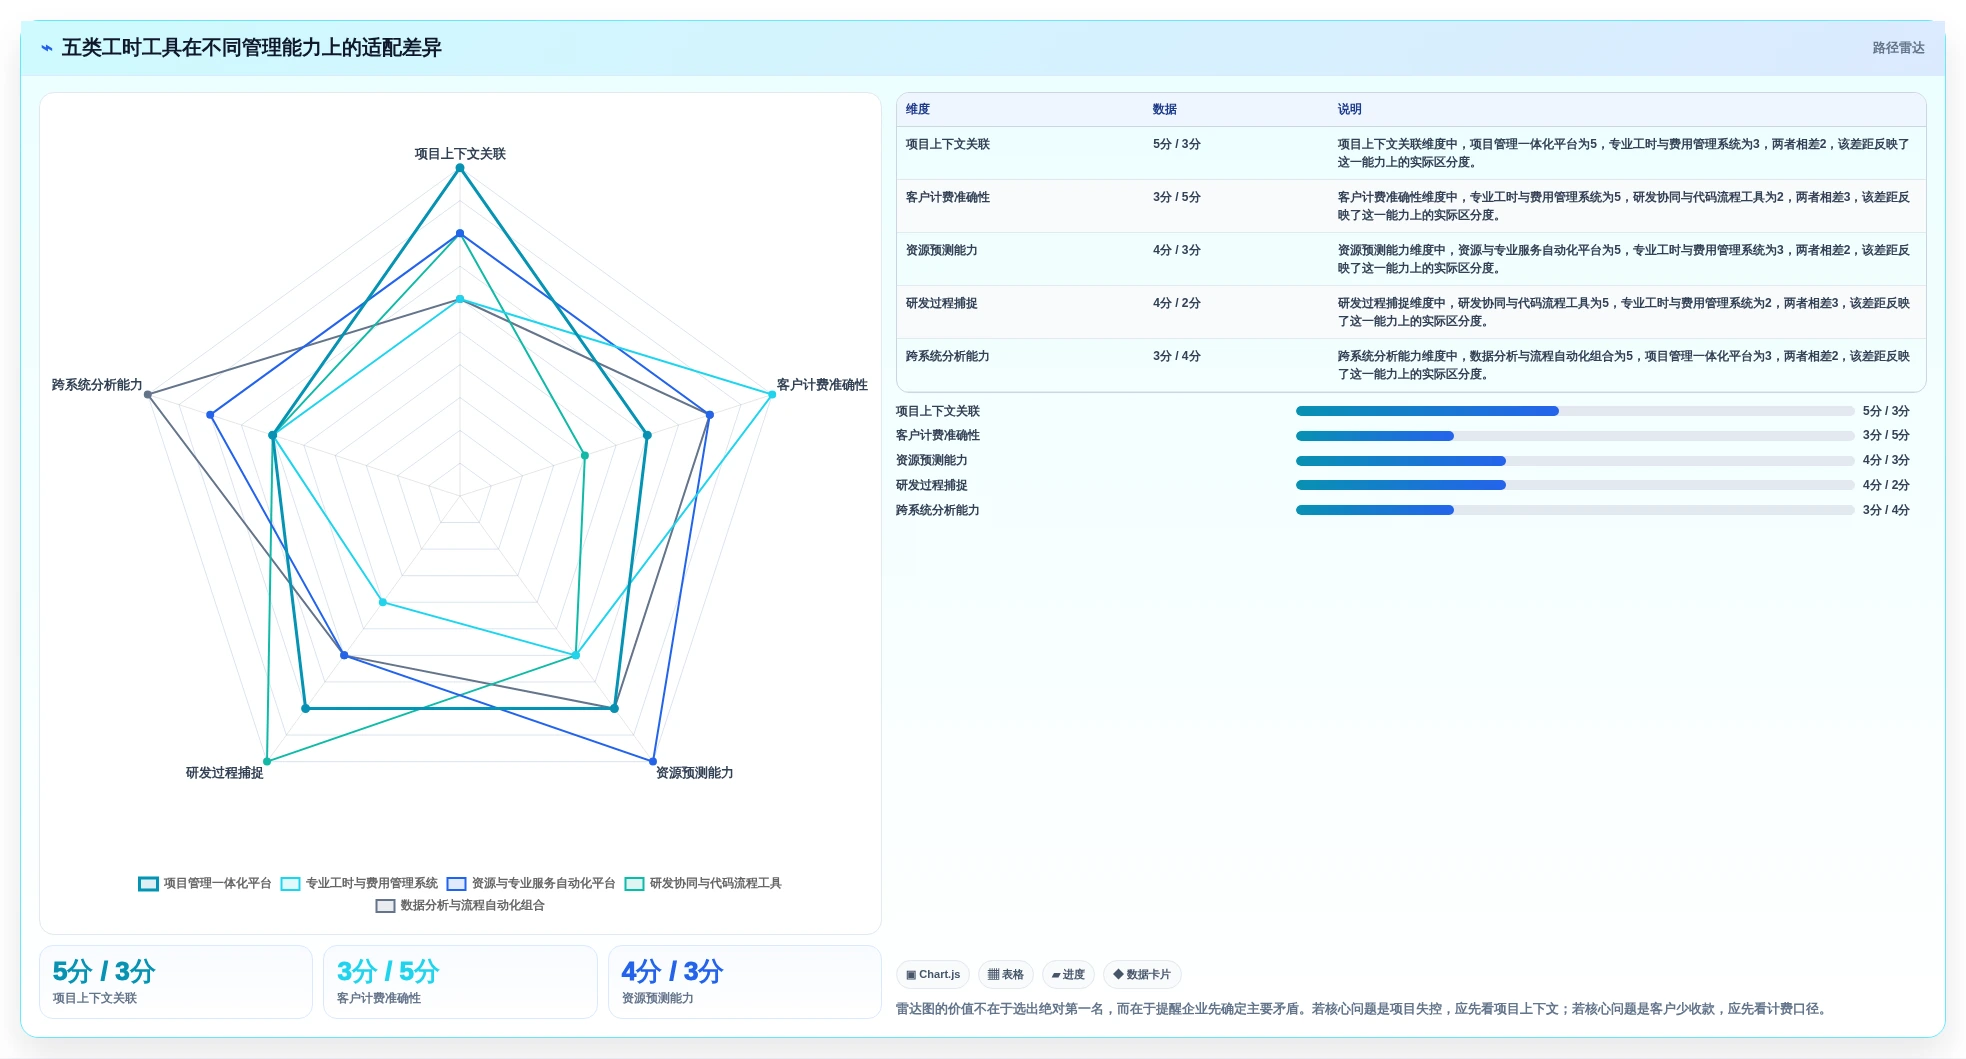Click the radar axis label 项目上下文关联

(460, 154)
